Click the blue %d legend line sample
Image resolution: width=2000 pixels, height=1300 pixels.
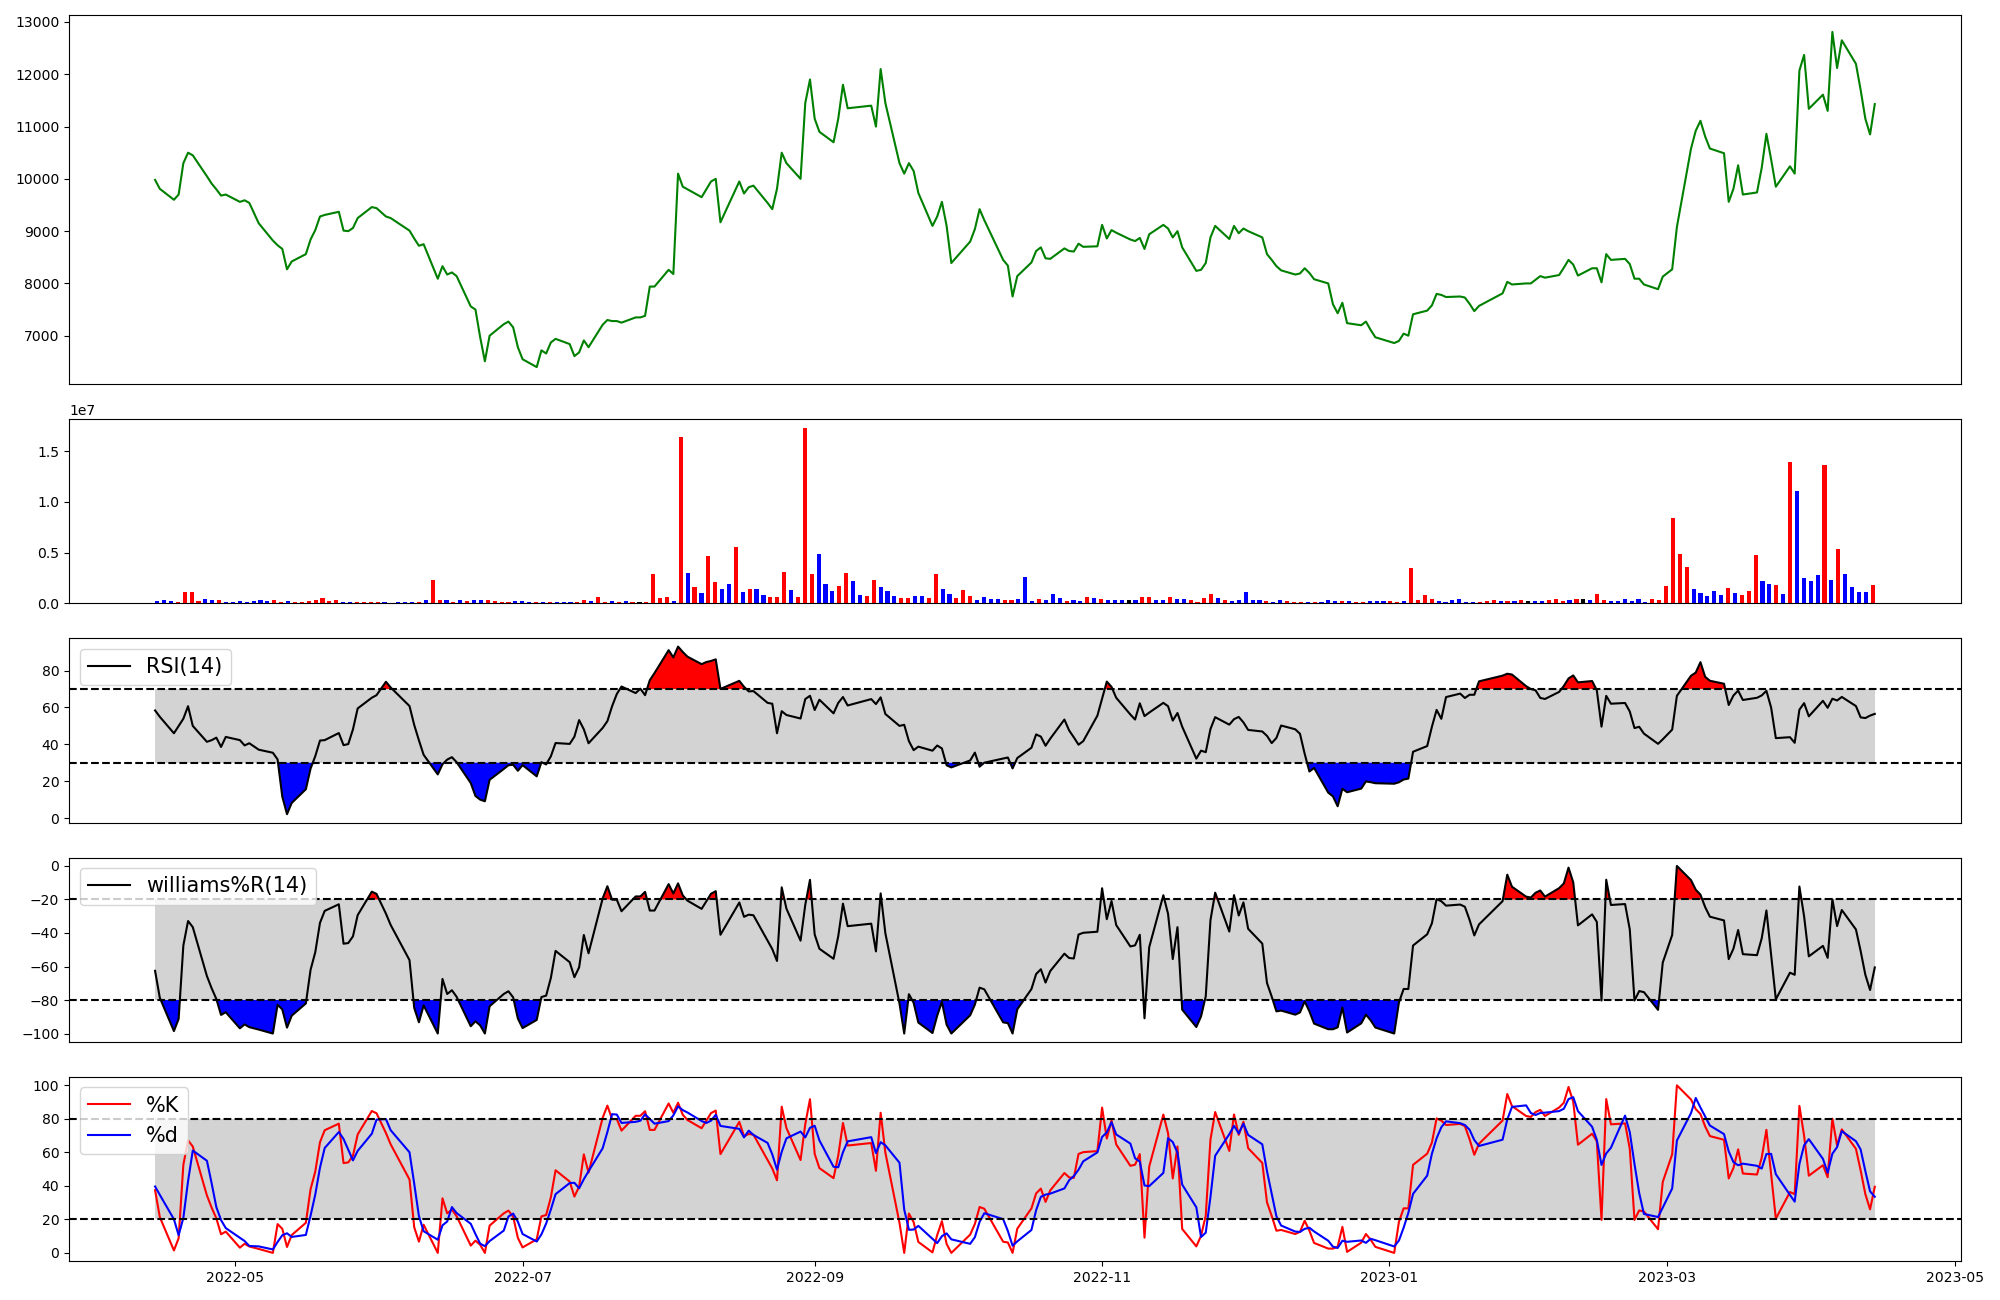click(x=110, y=1135)
